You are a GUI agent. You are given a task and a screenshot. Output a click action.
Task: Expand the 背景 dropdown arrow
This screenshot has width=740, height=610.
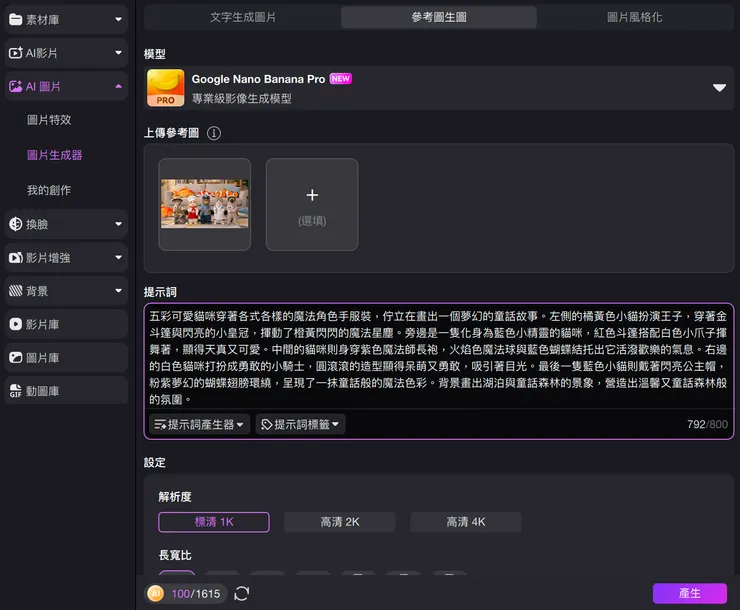tap(118, 291)
